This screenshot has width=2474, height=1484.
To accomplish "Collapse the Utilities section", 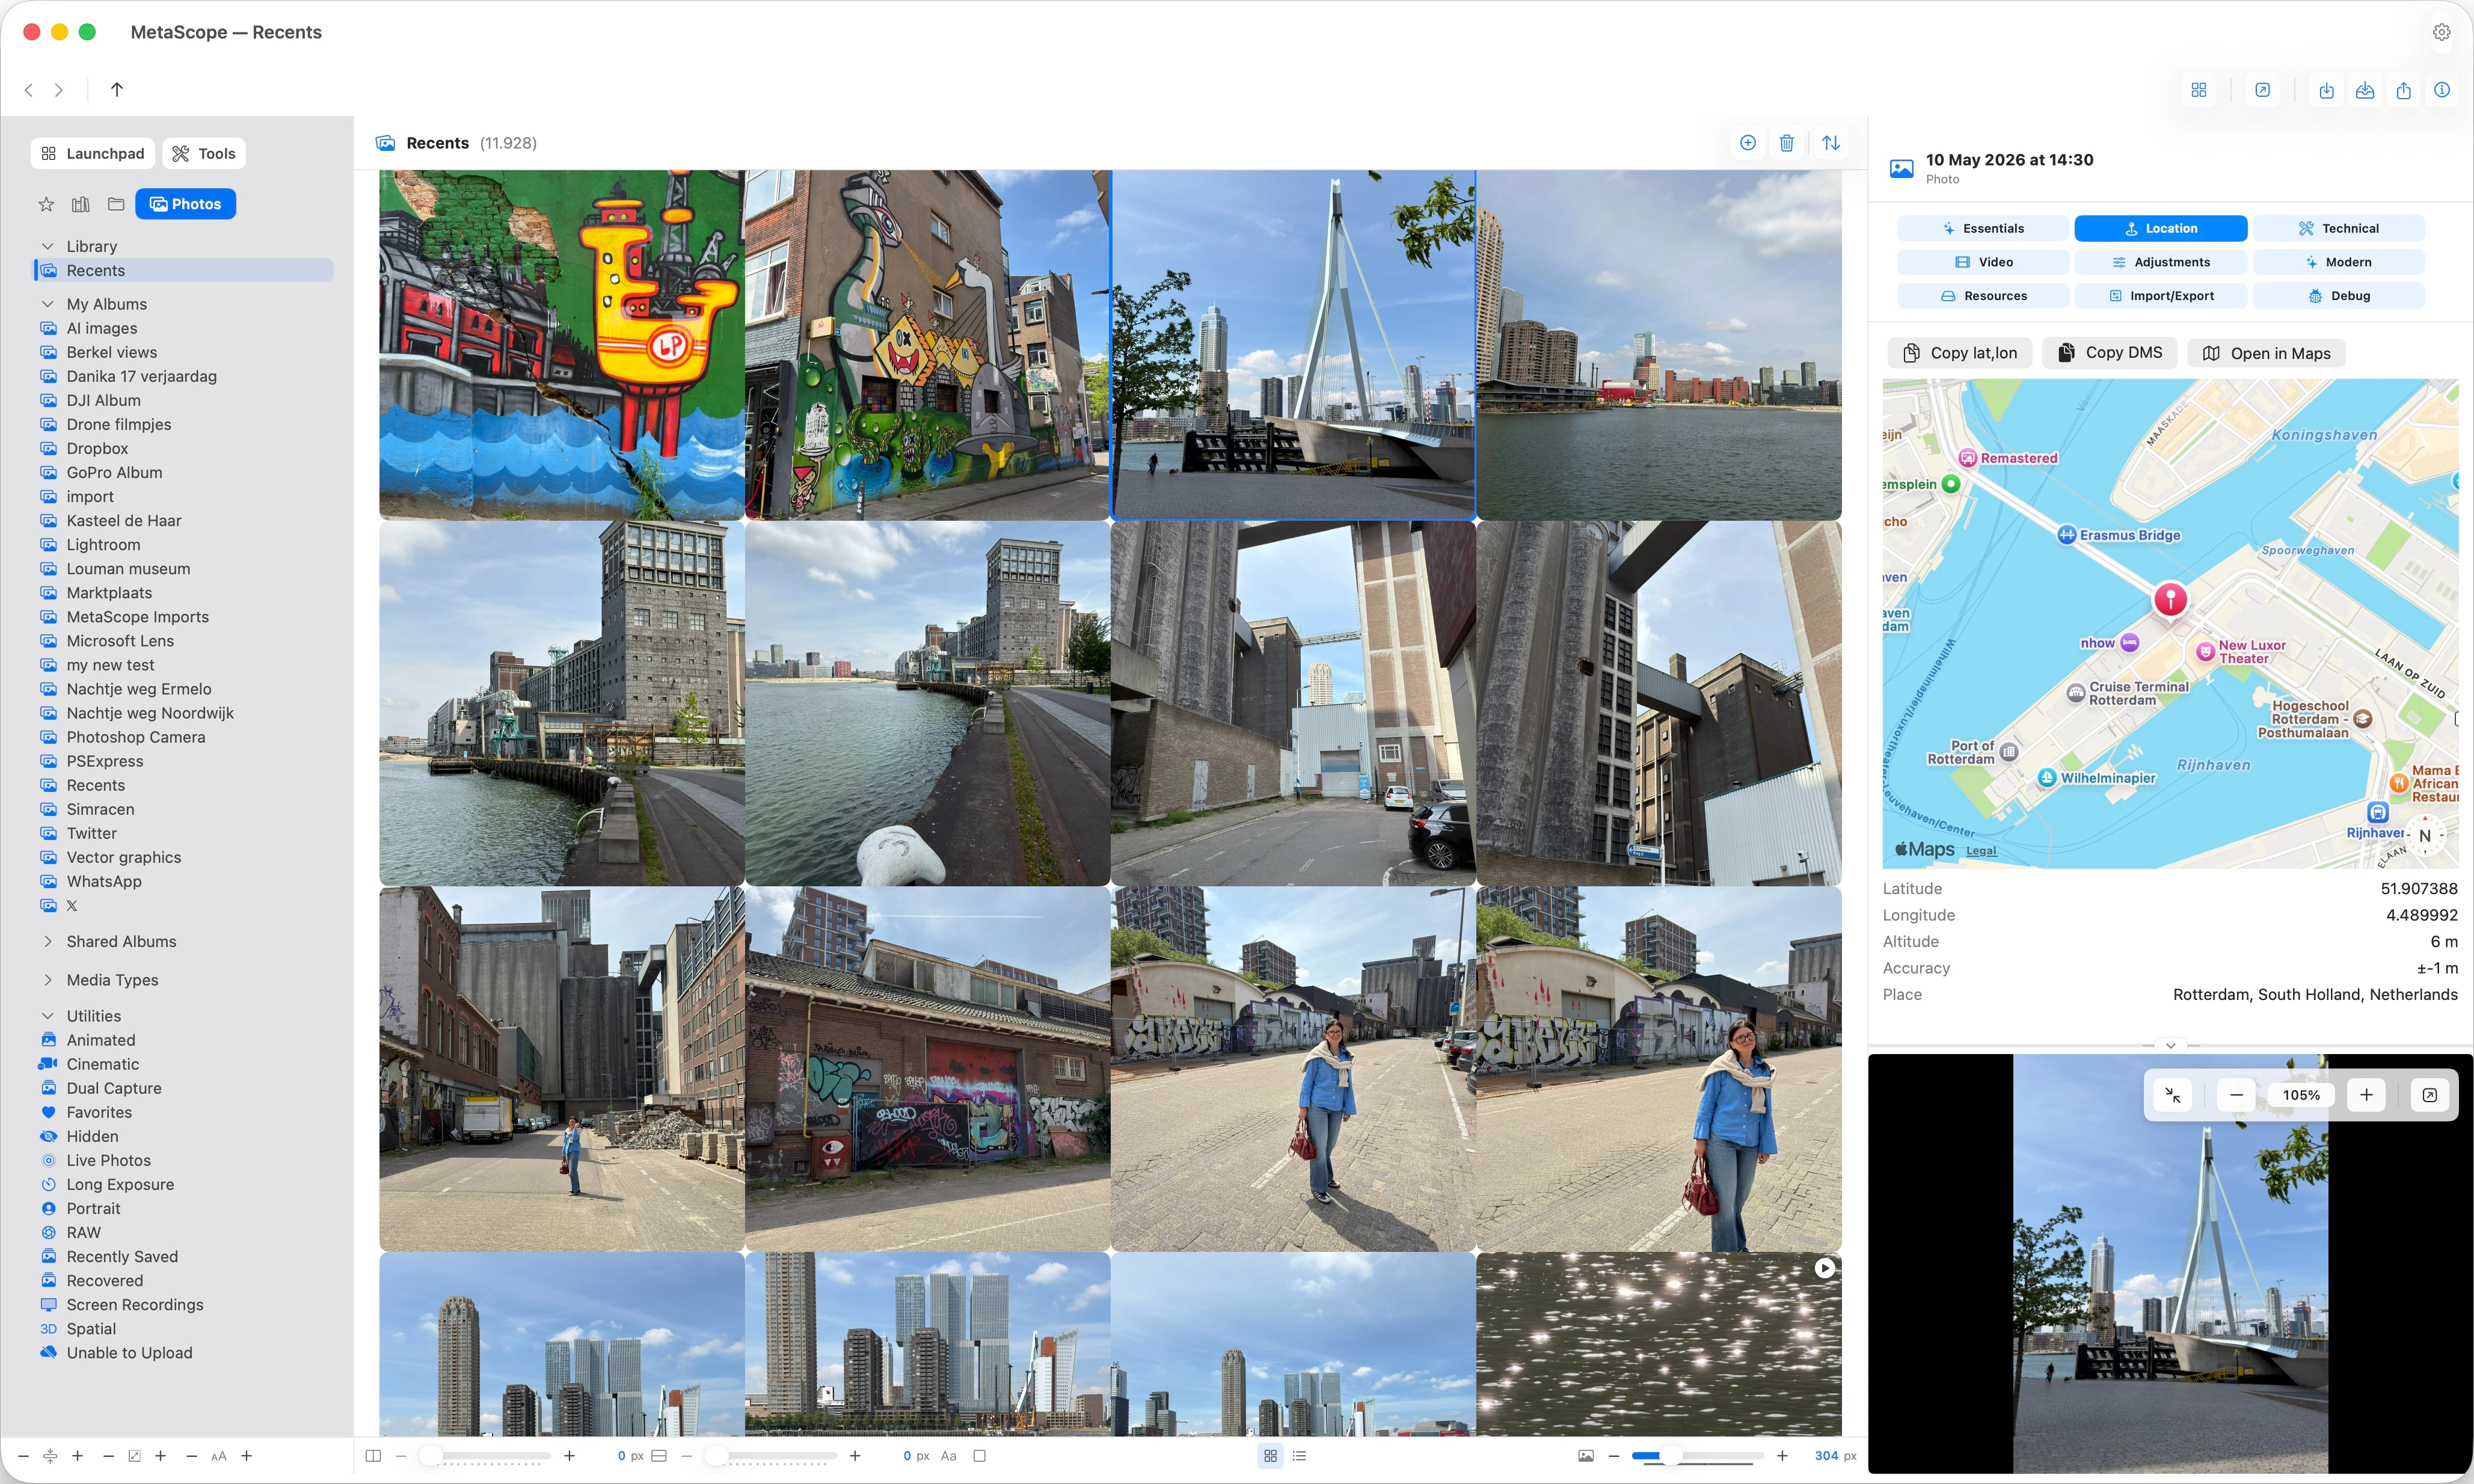I will 47,1016.
